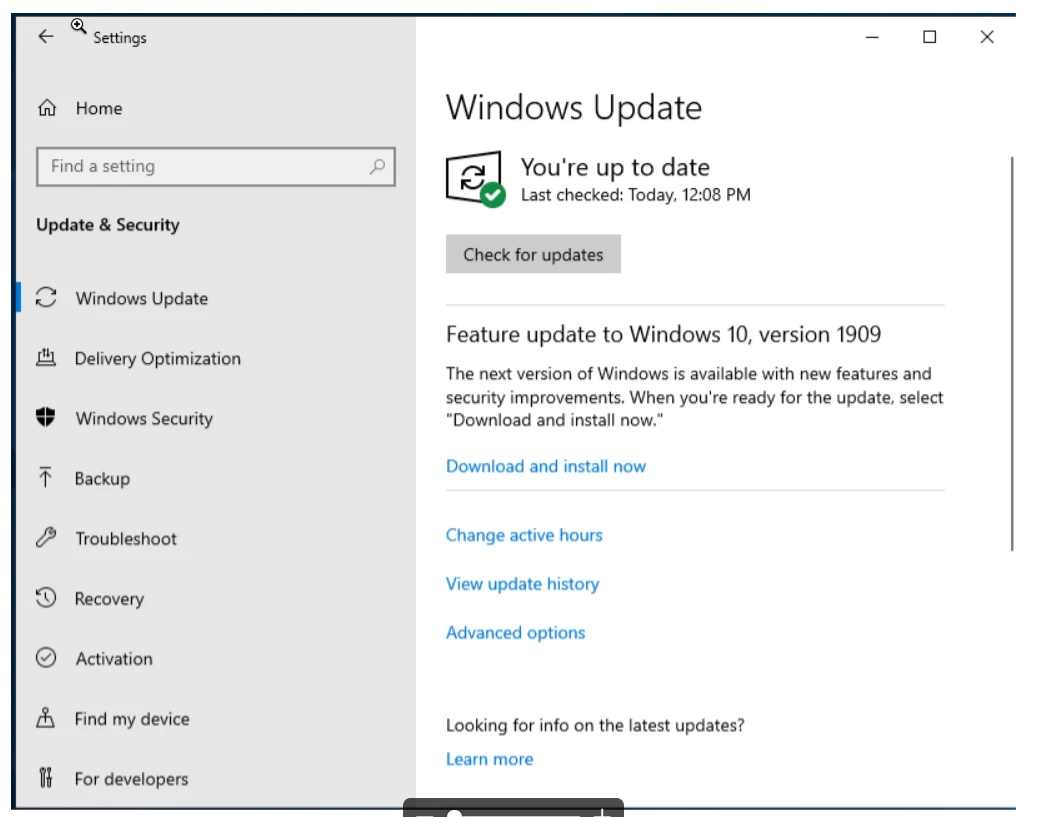Click the Activation checkmark circle icon
Viewport: 1047px width, 817px height.
(x=45, y=657)
